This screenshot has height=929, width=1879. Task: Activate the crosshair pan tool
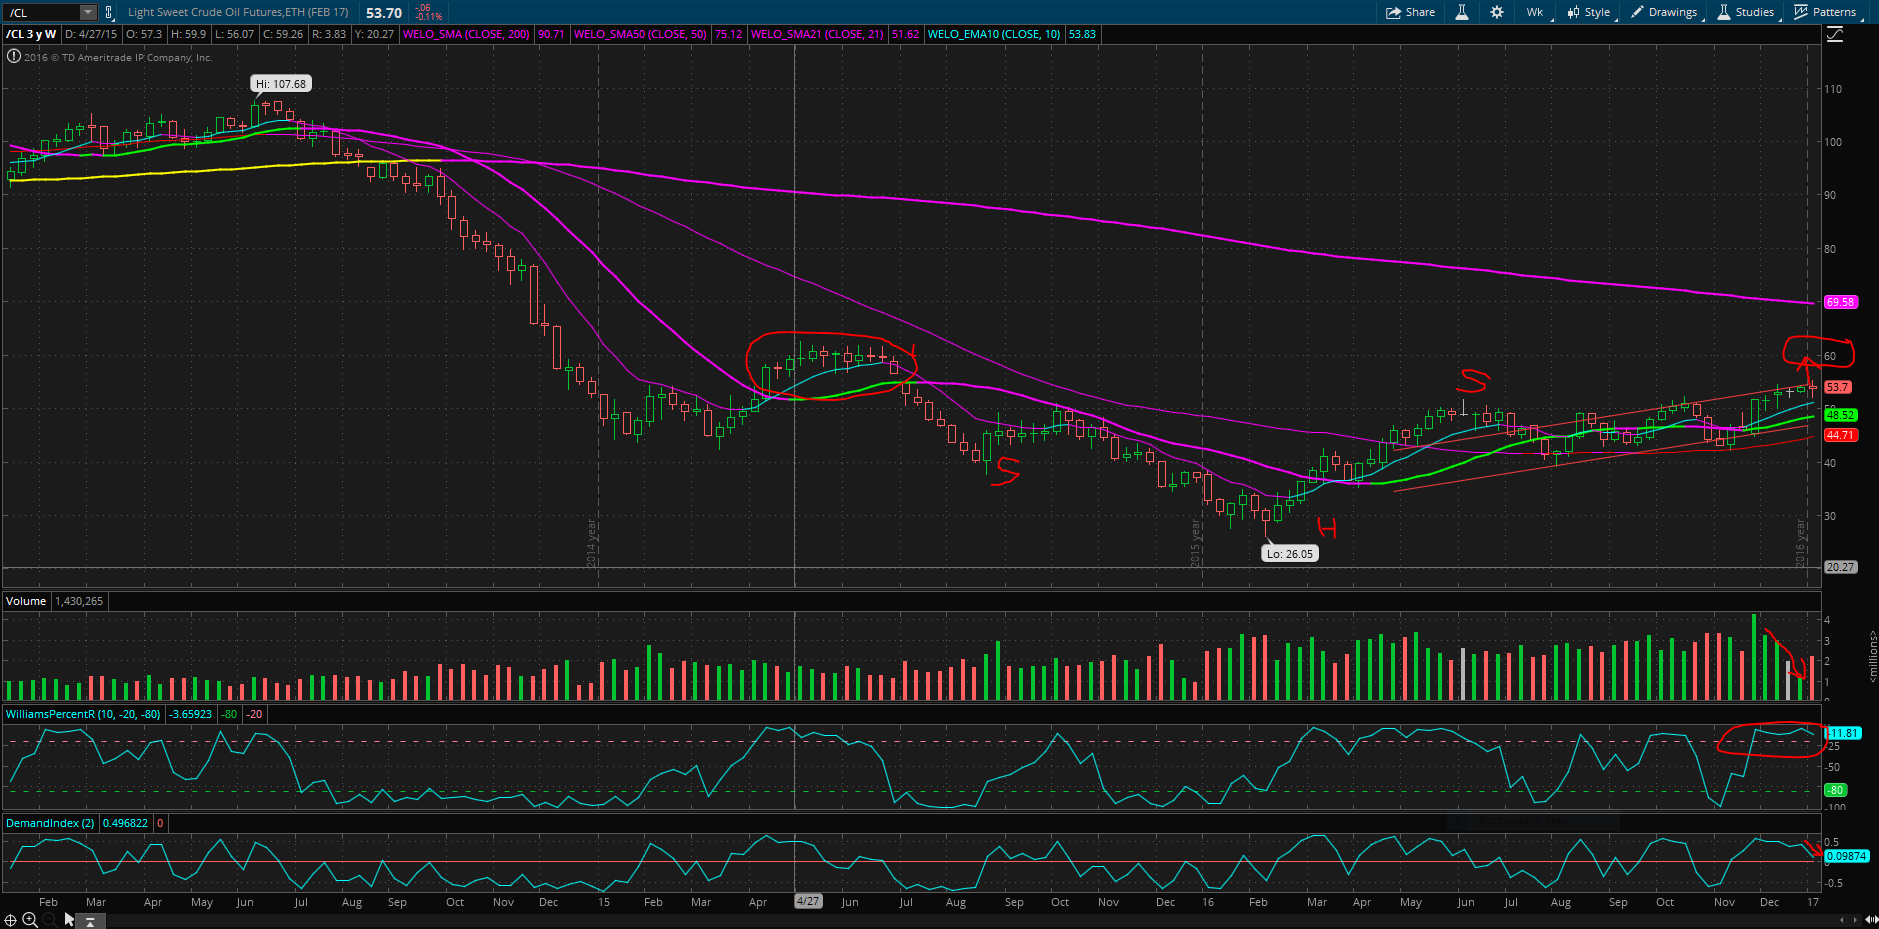pyautogui.click(x=11, y=920)
